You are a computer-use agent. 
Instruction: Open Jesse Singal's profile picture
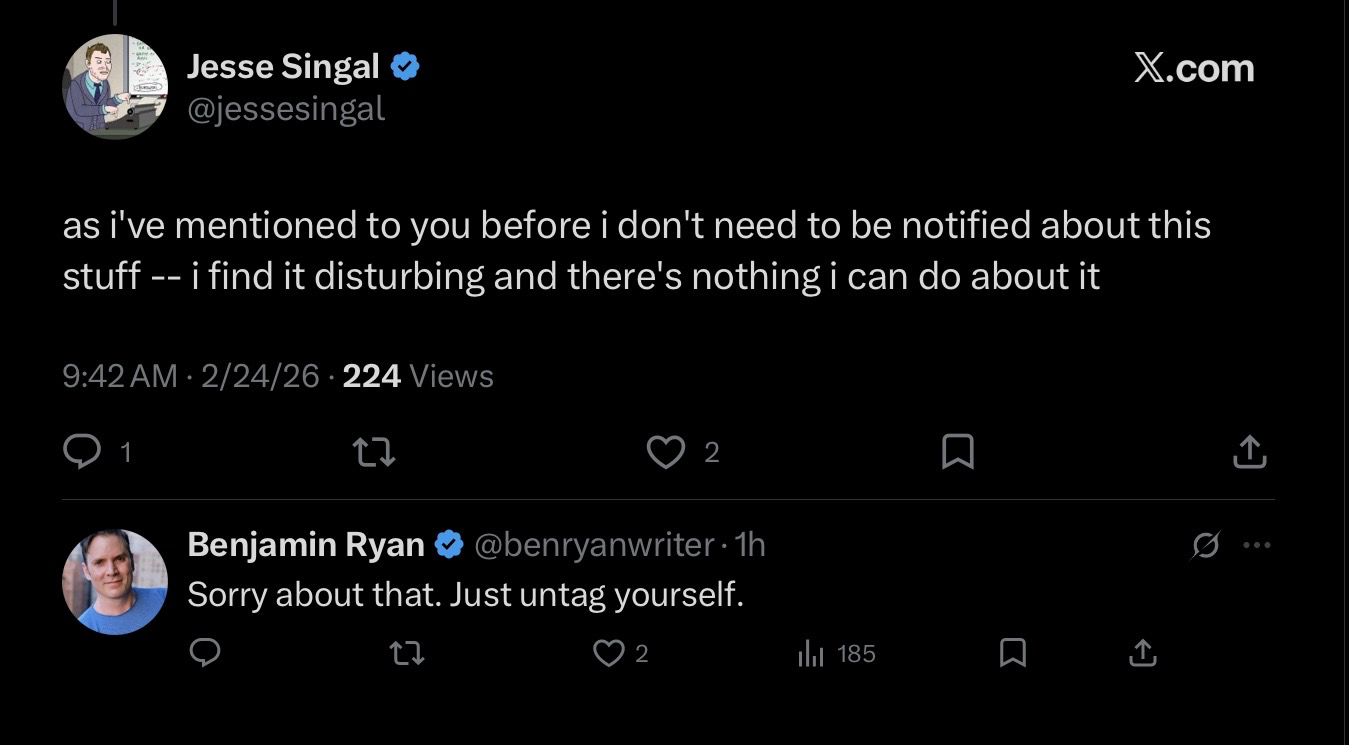115,87
